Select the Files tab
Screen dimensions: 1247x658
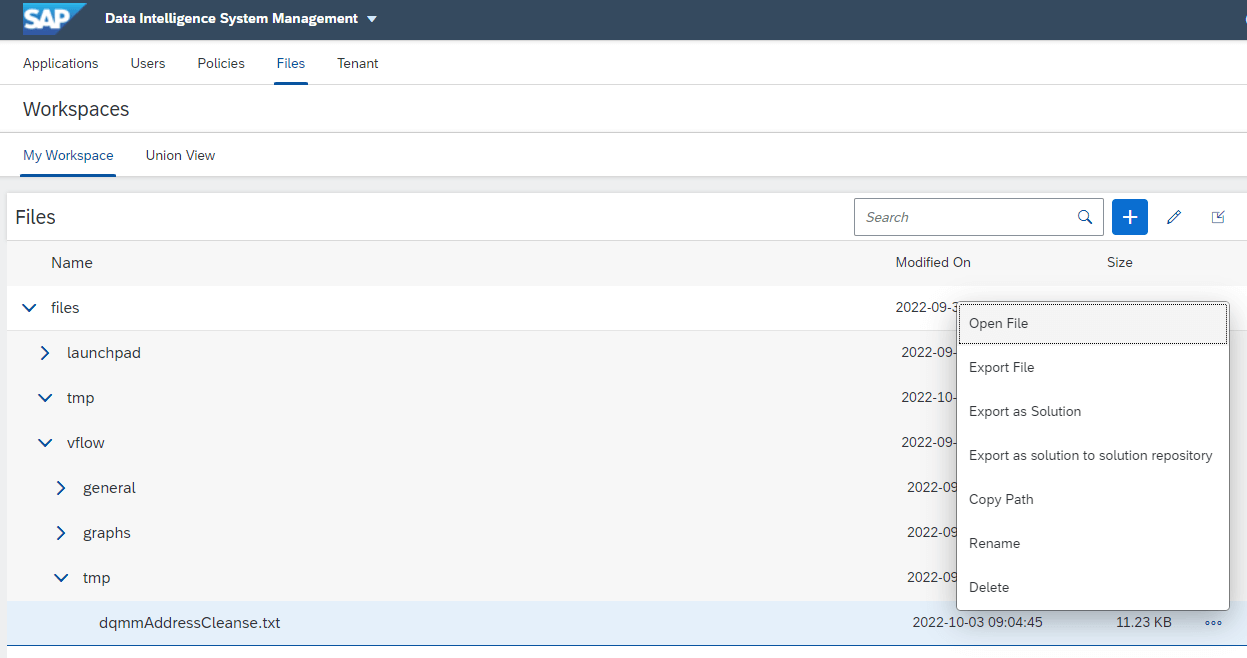(291, 63)
